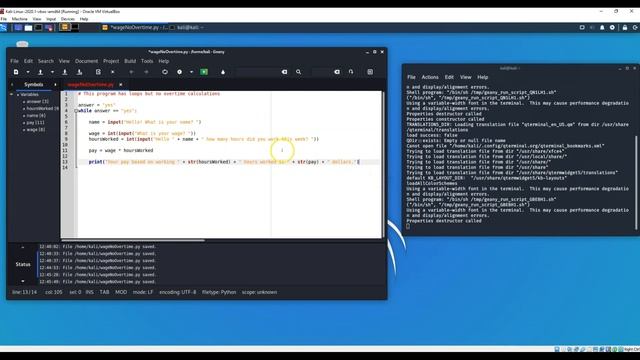Click into the toolbar search text field

[x=258, y=72]
